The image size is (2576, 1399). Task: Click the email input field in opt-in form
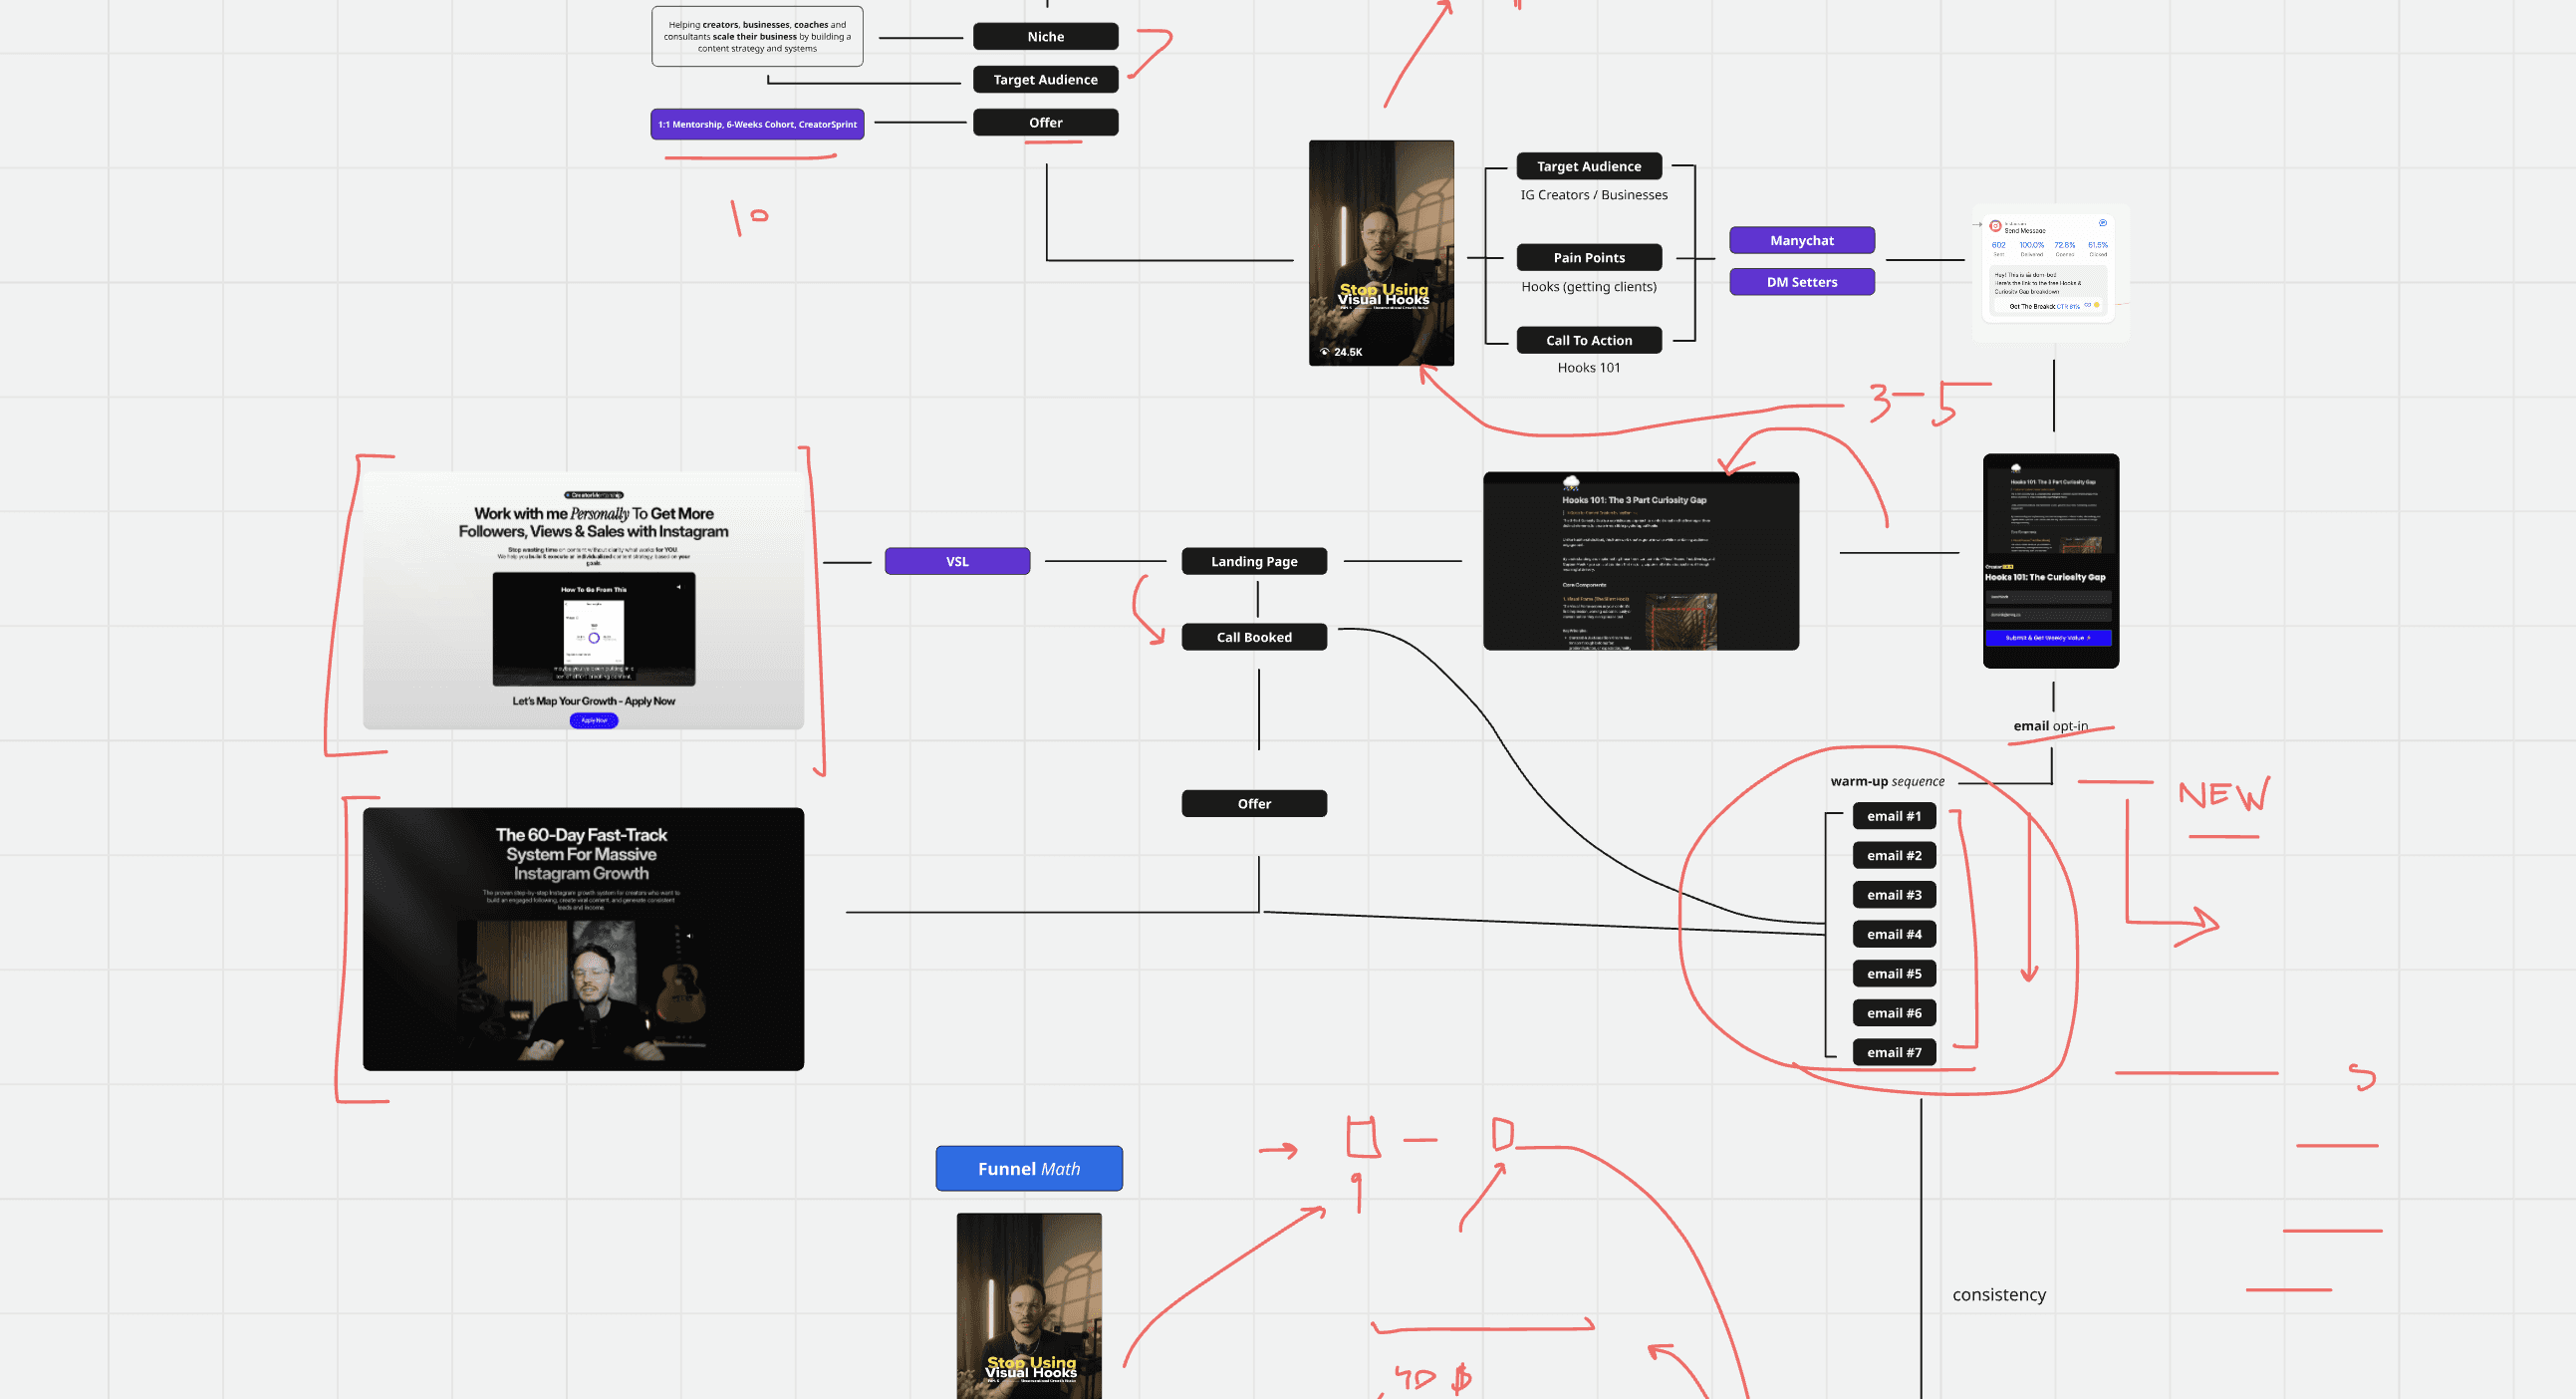(x=2048, y=614)
